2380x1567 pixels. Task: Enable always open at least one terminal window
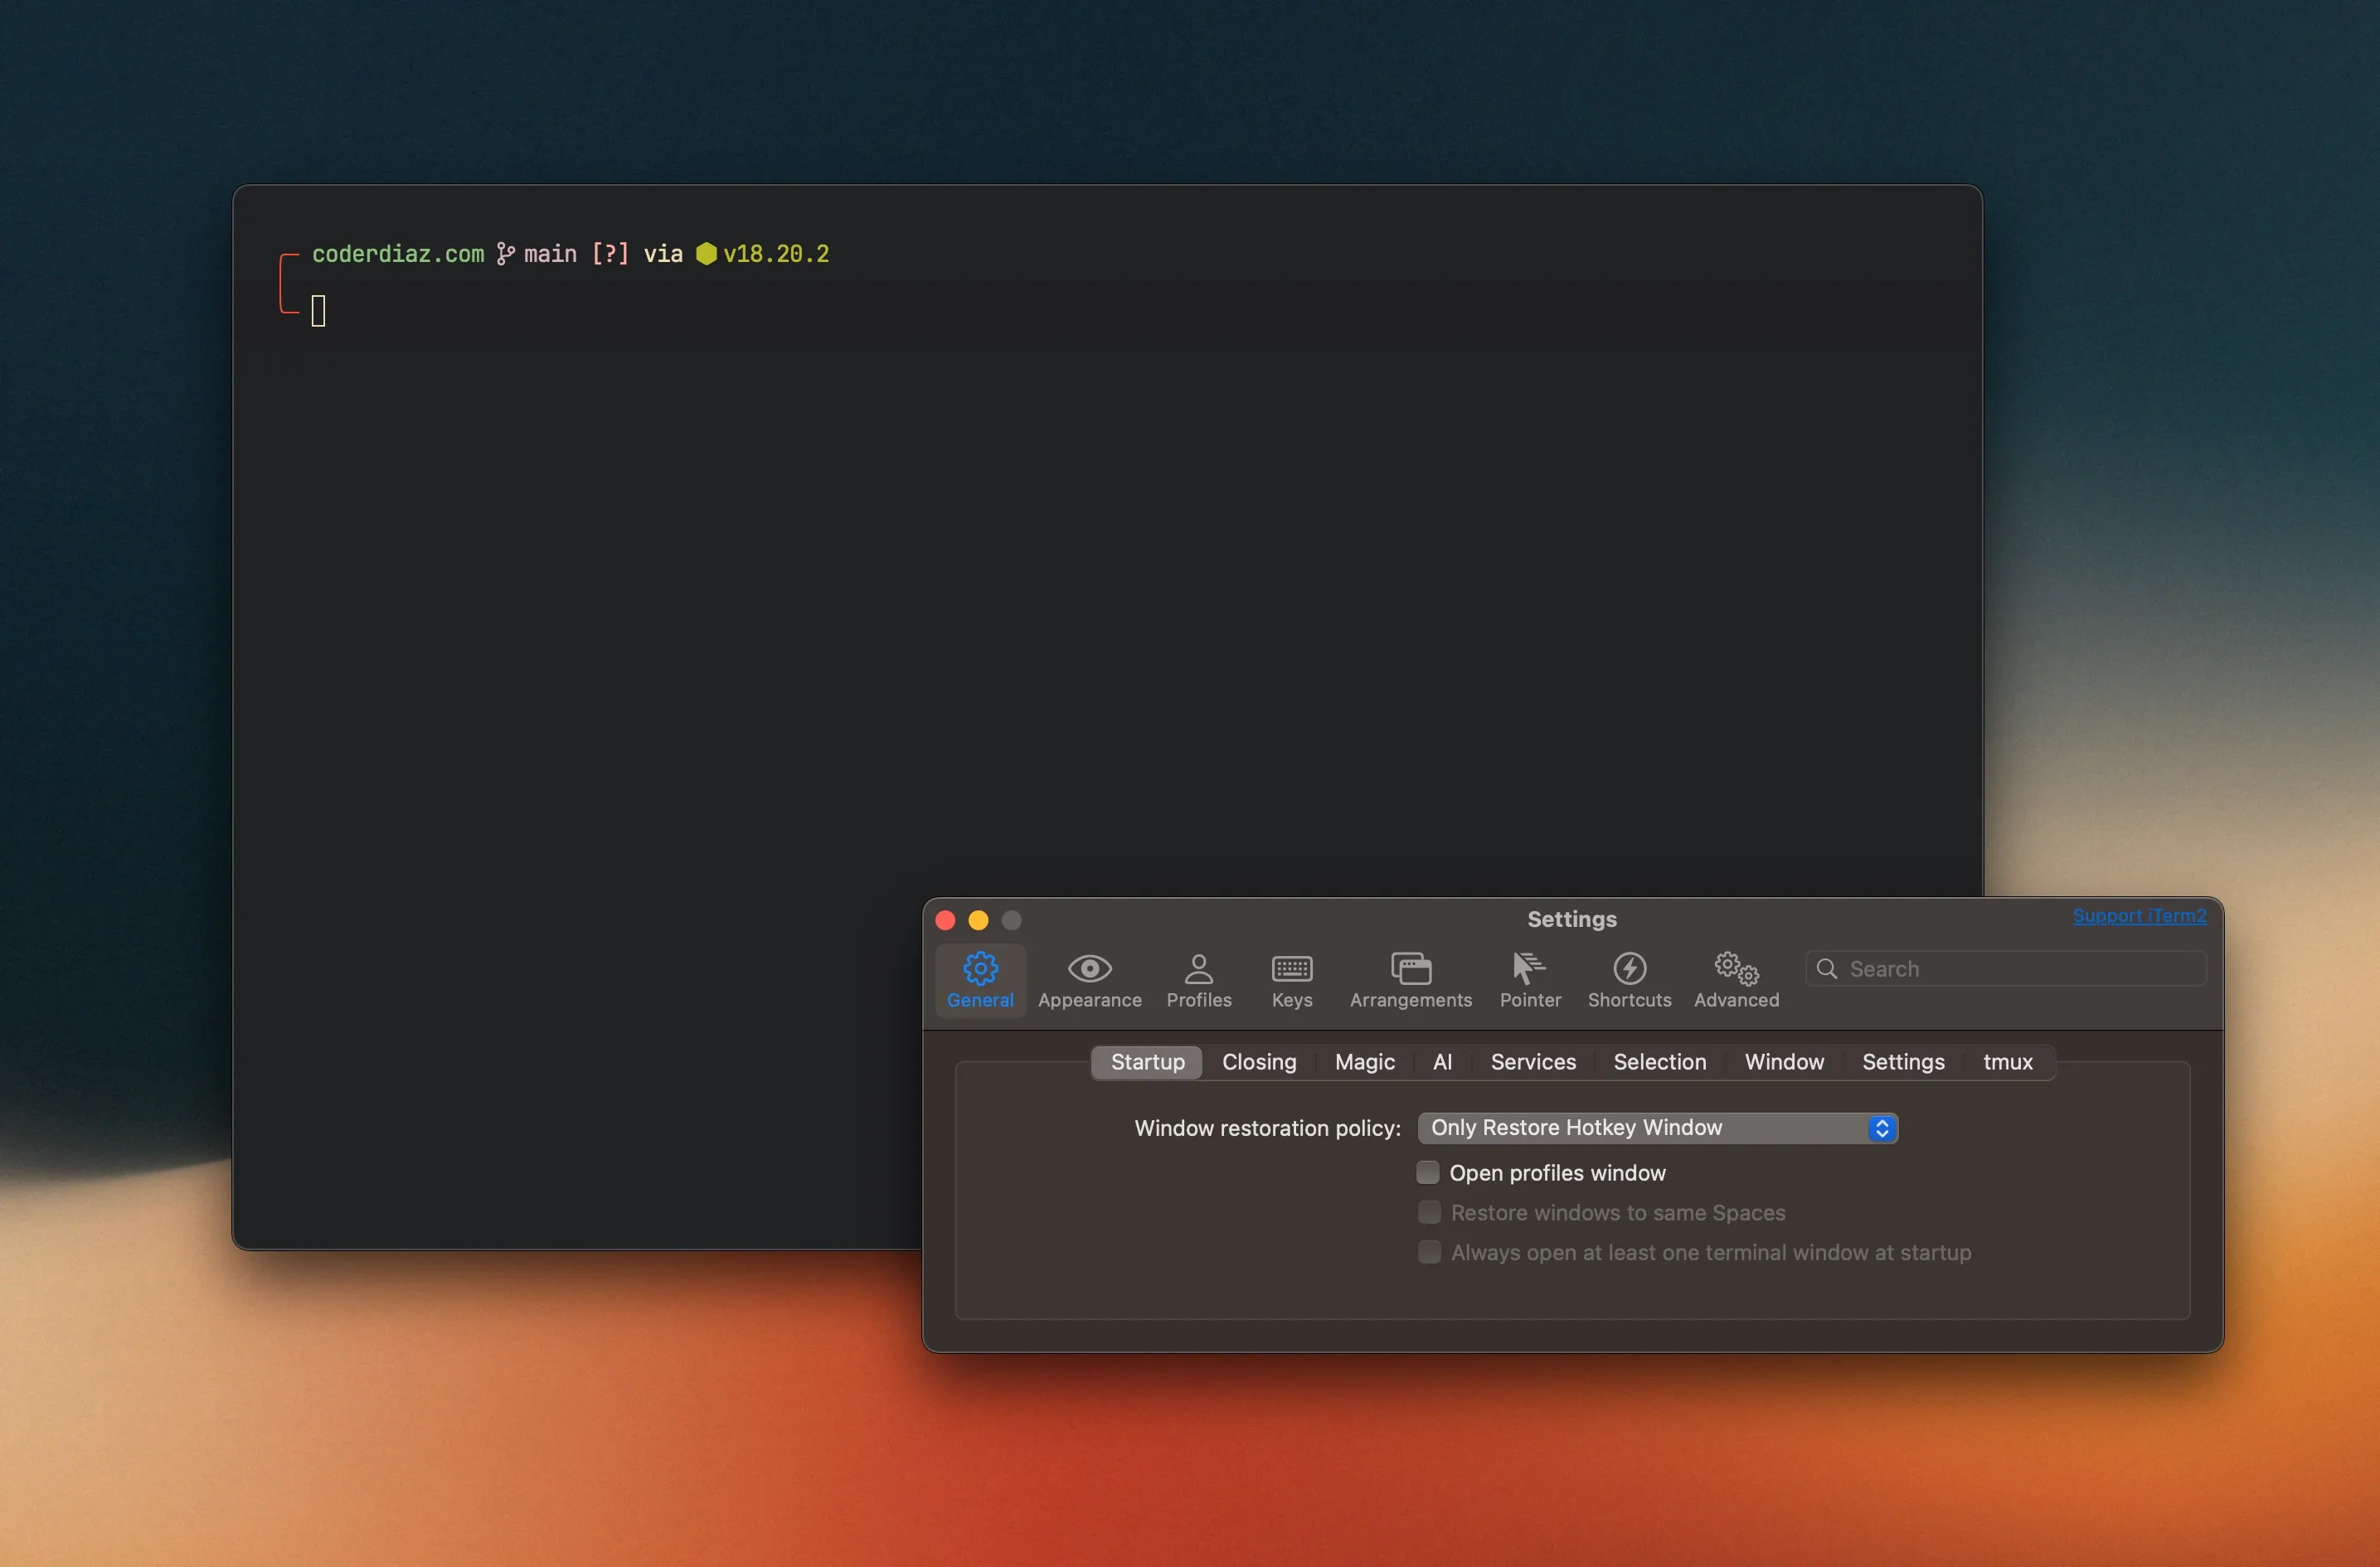[1428, 1252]
